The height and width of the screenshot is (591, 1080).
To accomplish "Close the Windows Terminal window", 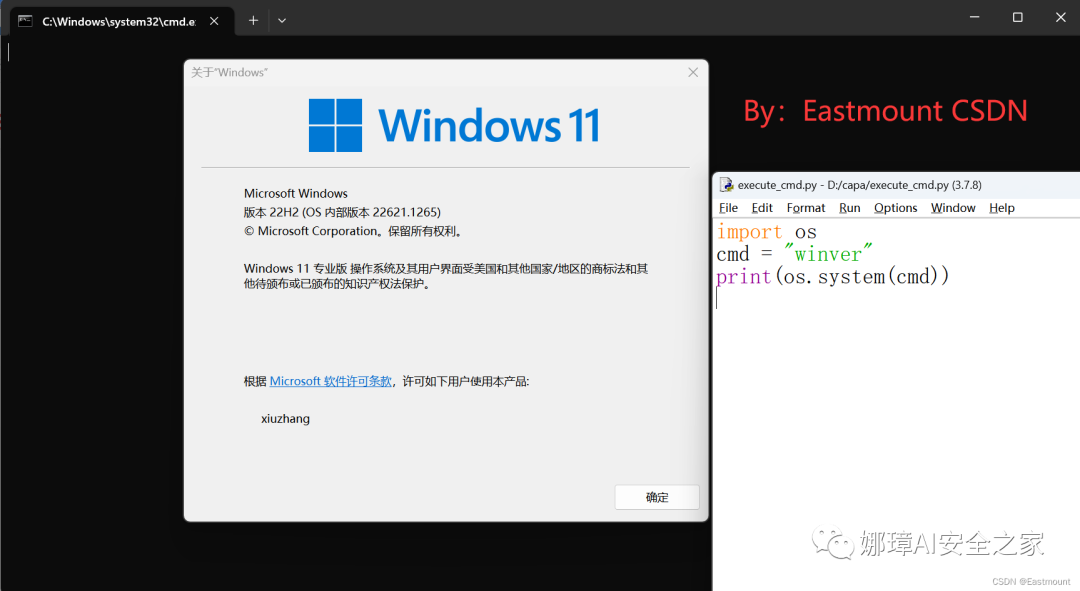I will 1061,17.
